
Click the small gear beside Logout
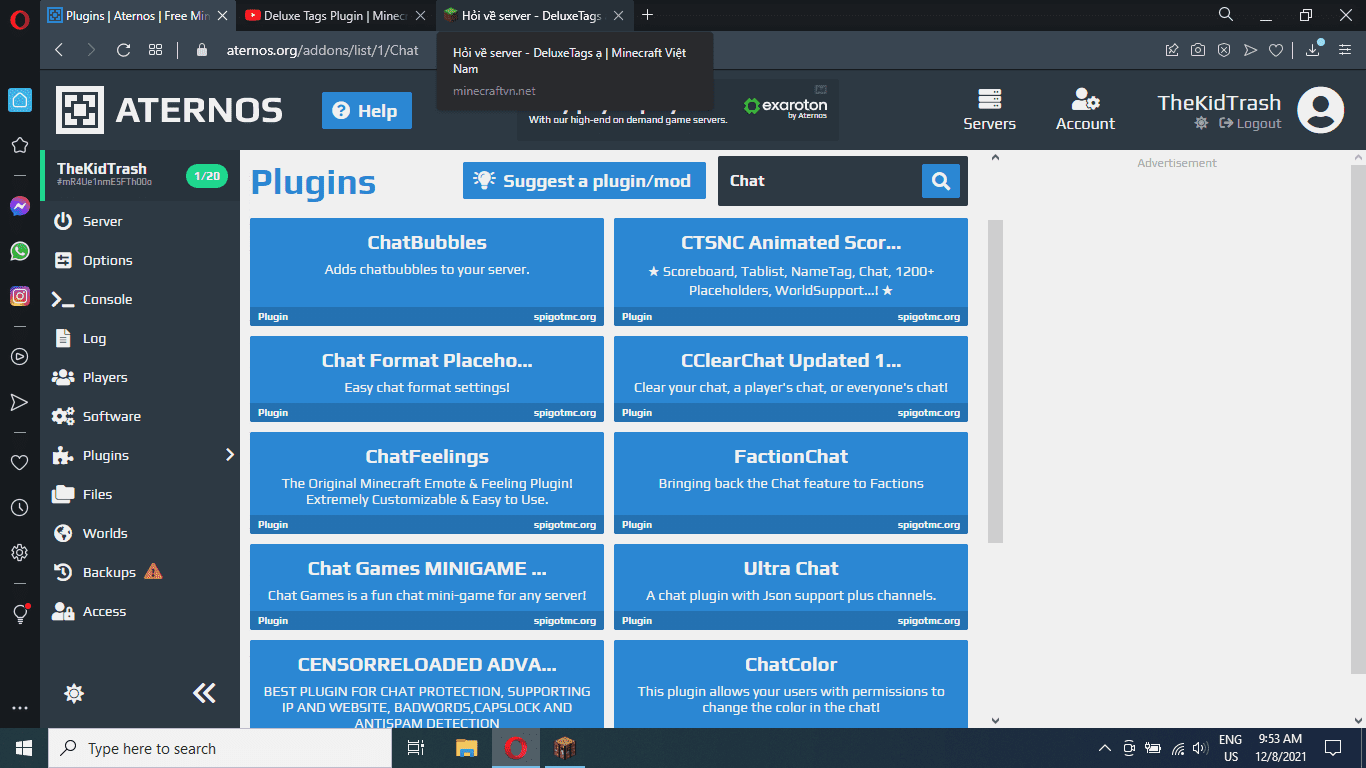click(1201, 123)
